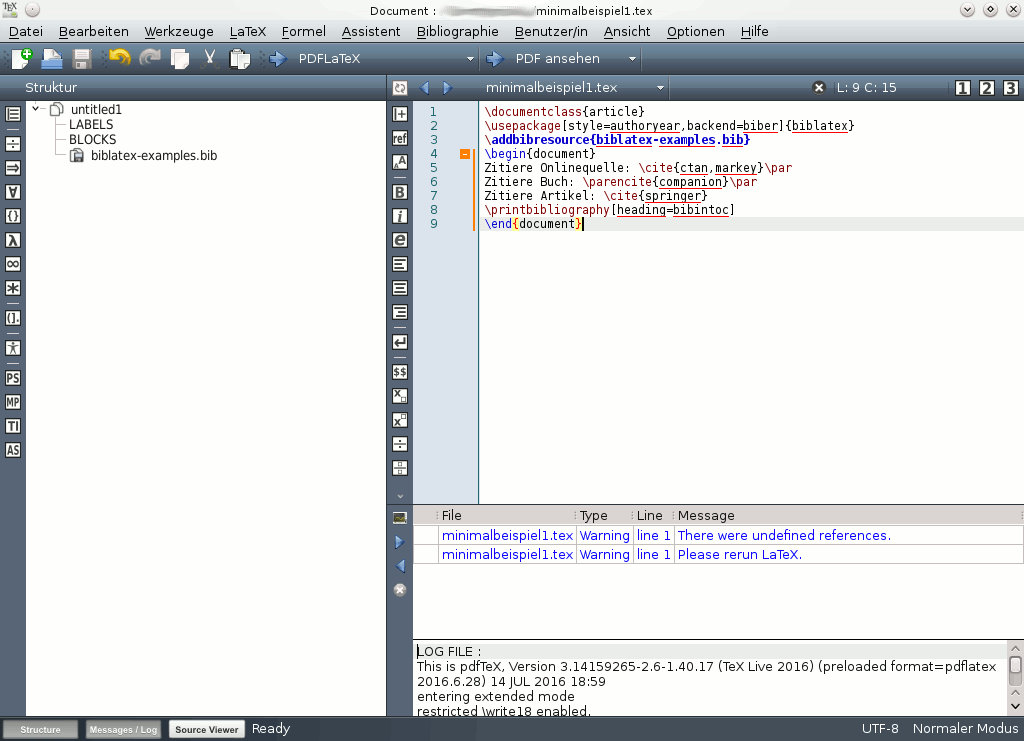Toggle the Structure panel button
1024x741 pixels.
(x=40, y=729)
